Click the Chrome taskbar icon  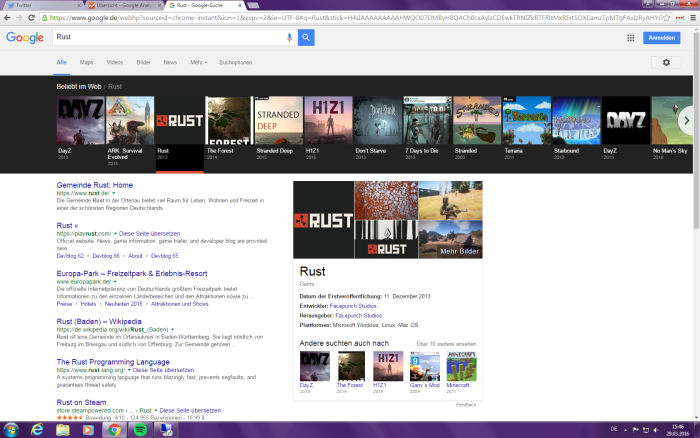(x=114, y=430)
